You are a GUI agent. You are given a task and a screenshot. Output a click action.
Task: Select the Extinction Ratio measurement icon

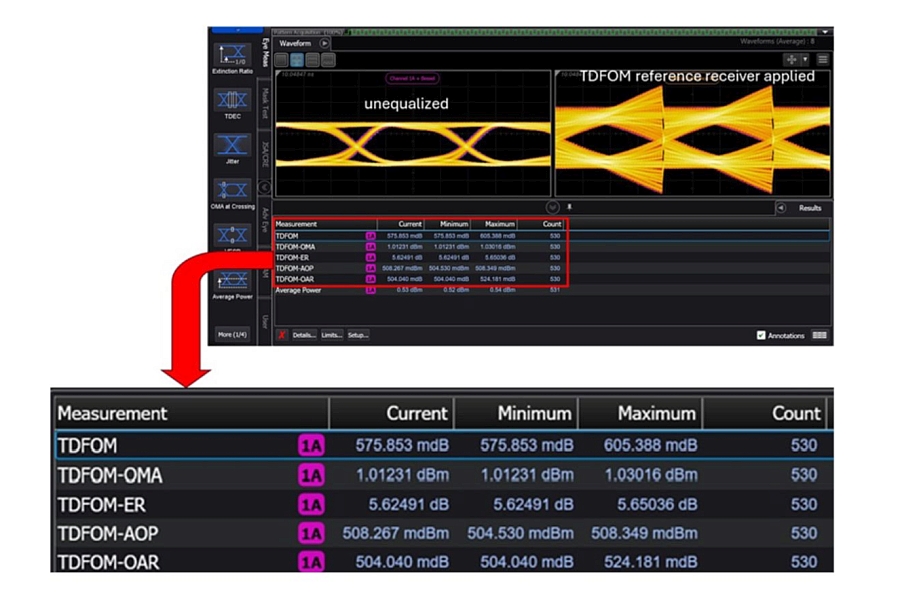232,55
